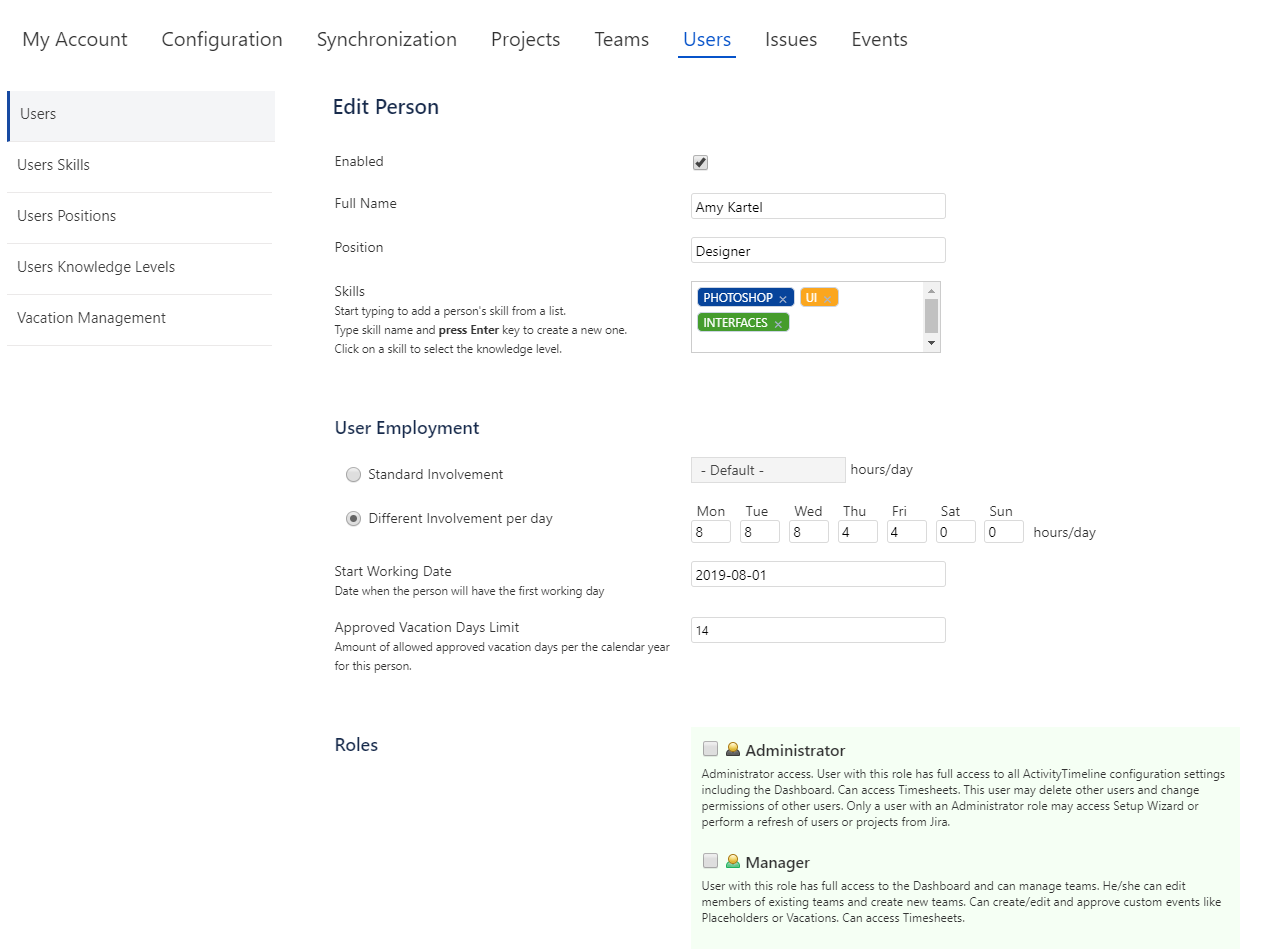Click the skills box scroll-up arrow
The image size is (1282, 949).
tap(931, 291)
